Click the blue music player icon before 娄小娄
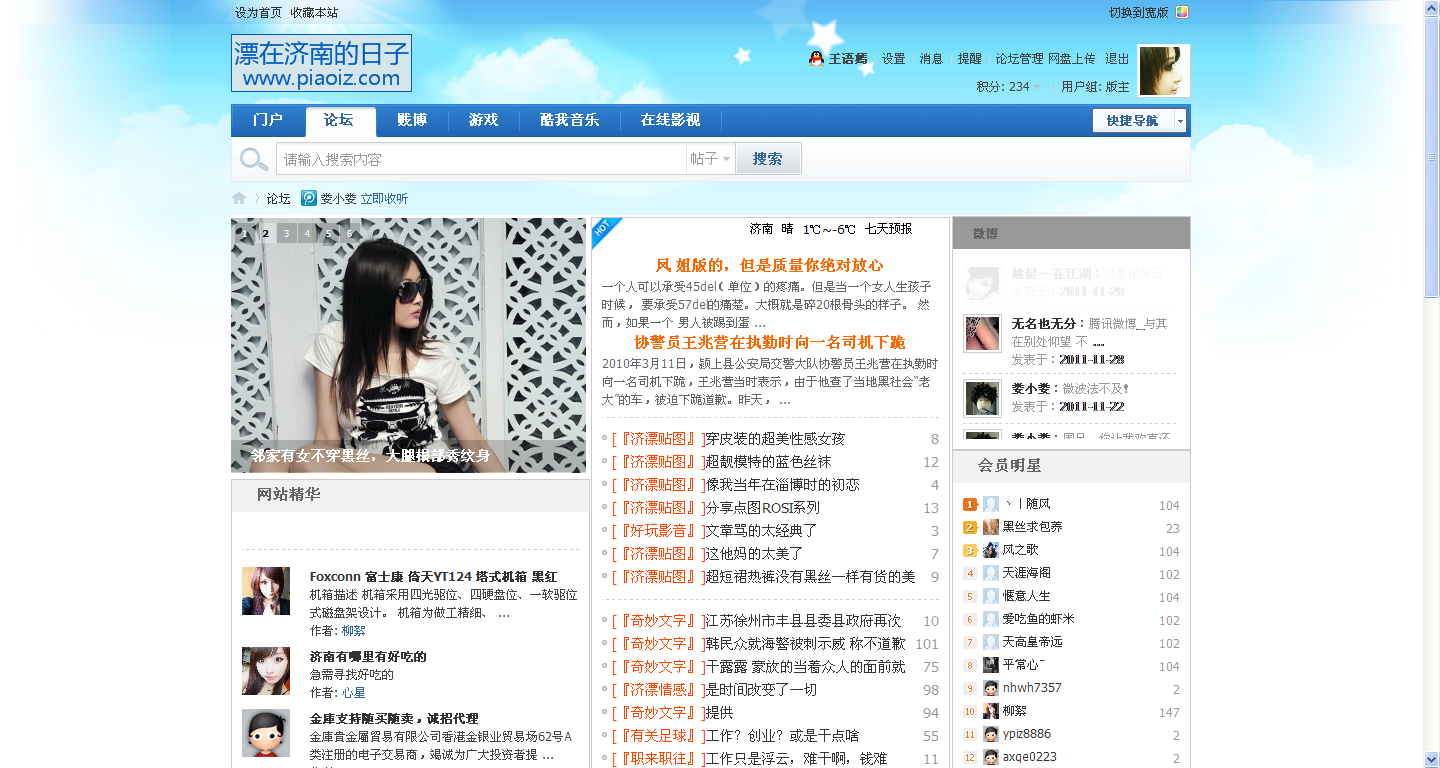Image resolution: width=1440 pixels, height=768 pixels. [309, 198]
